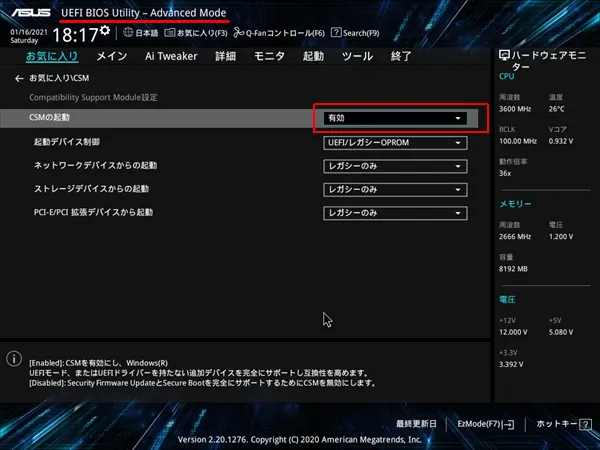The width and height of the screenshot is (600, 450).
Task: Click the 01/16/2021 date
Action: tap(29, 33)
